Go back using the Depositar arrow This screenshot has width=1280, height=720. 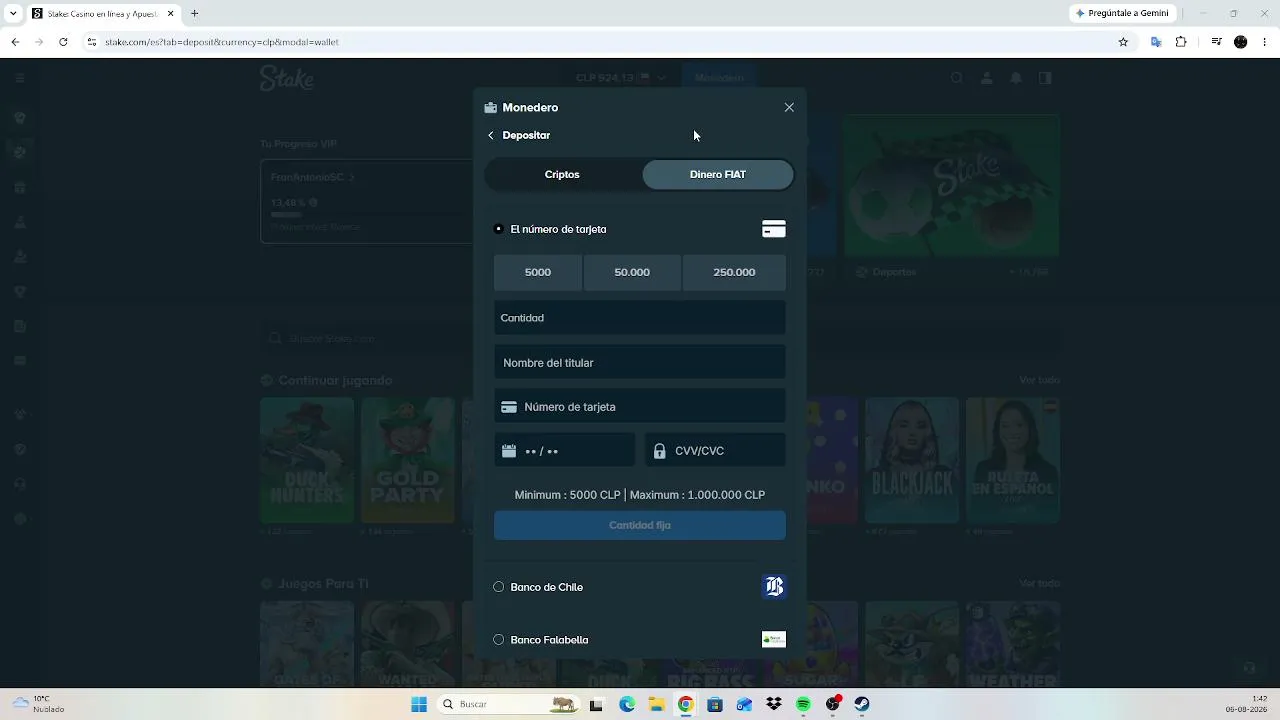(x=491, y=135)
